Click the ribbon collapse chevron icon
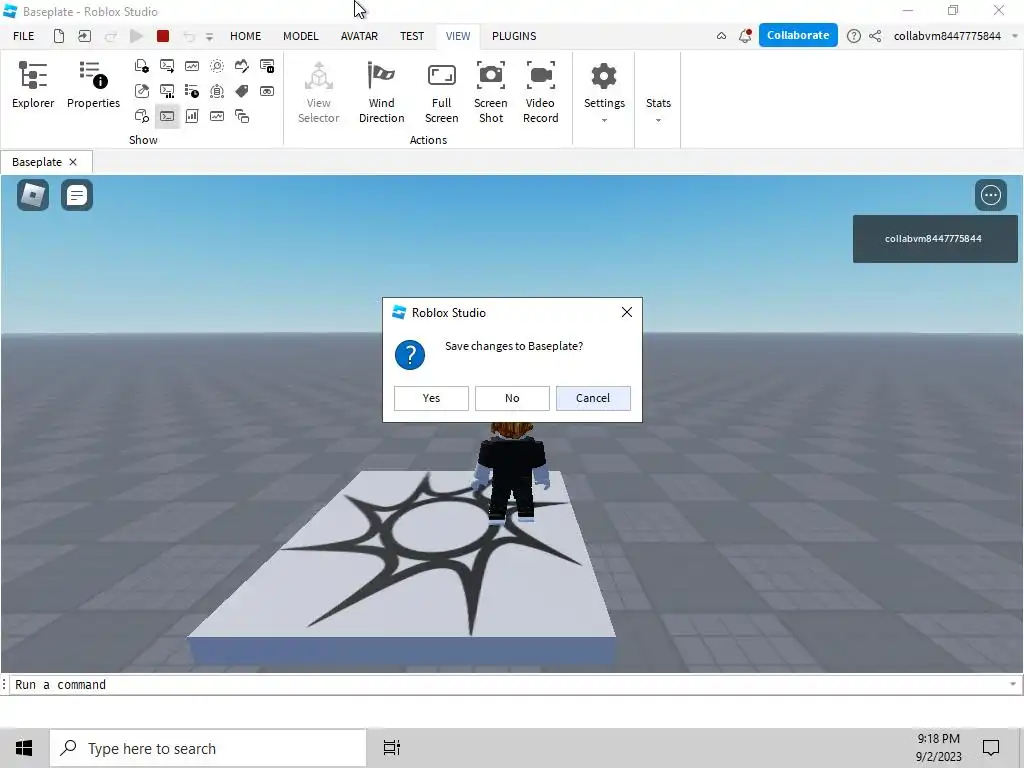Screen dimensions: 1024x768 pyautogui.click(x=721, y=36)
